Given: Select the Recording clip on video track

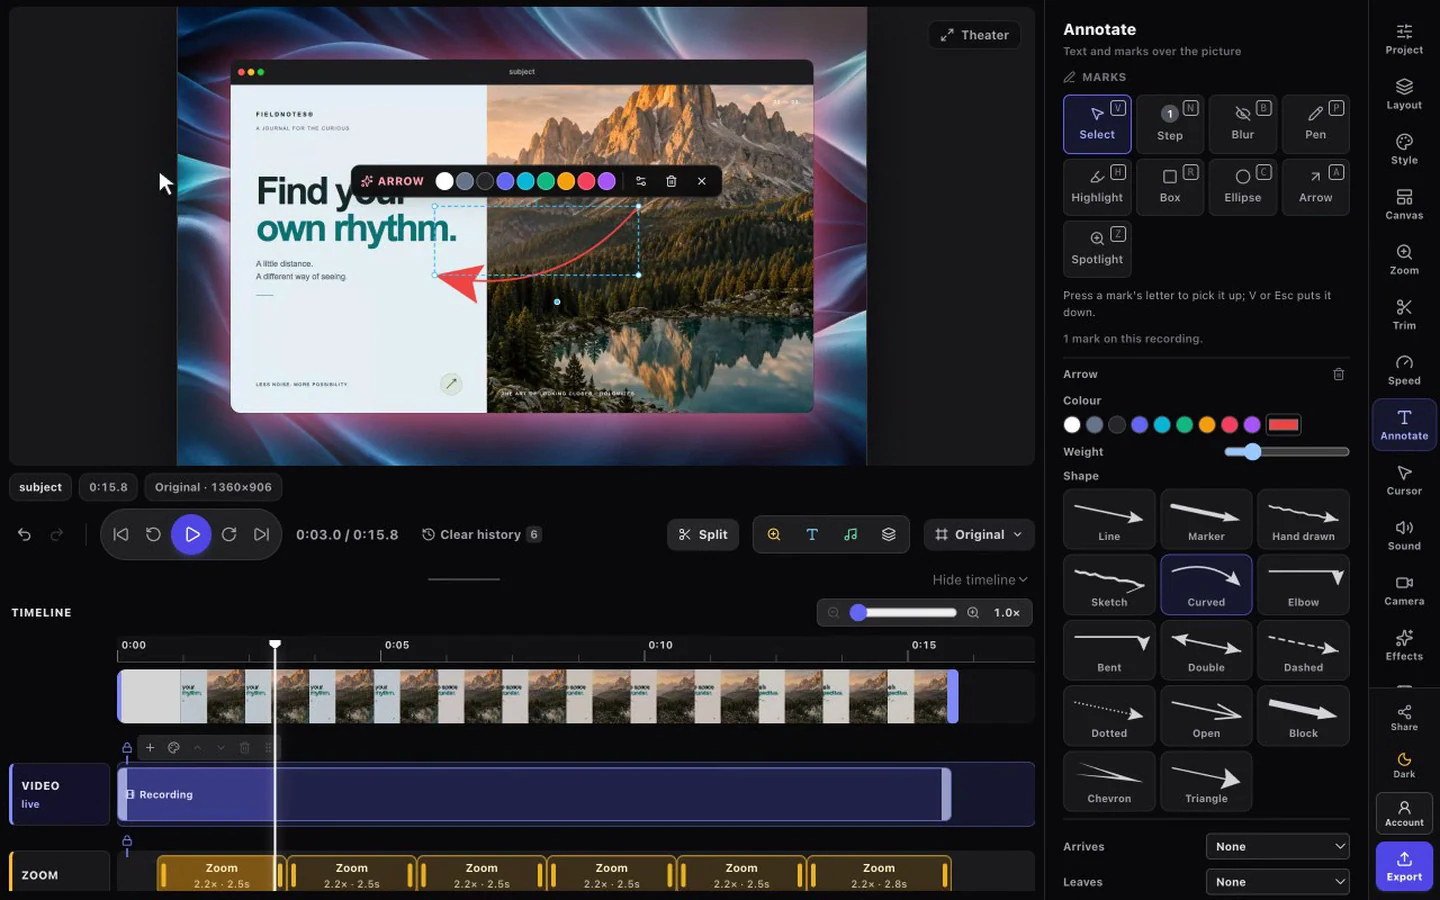Looking at the screenshot, I should pos(534,794).
